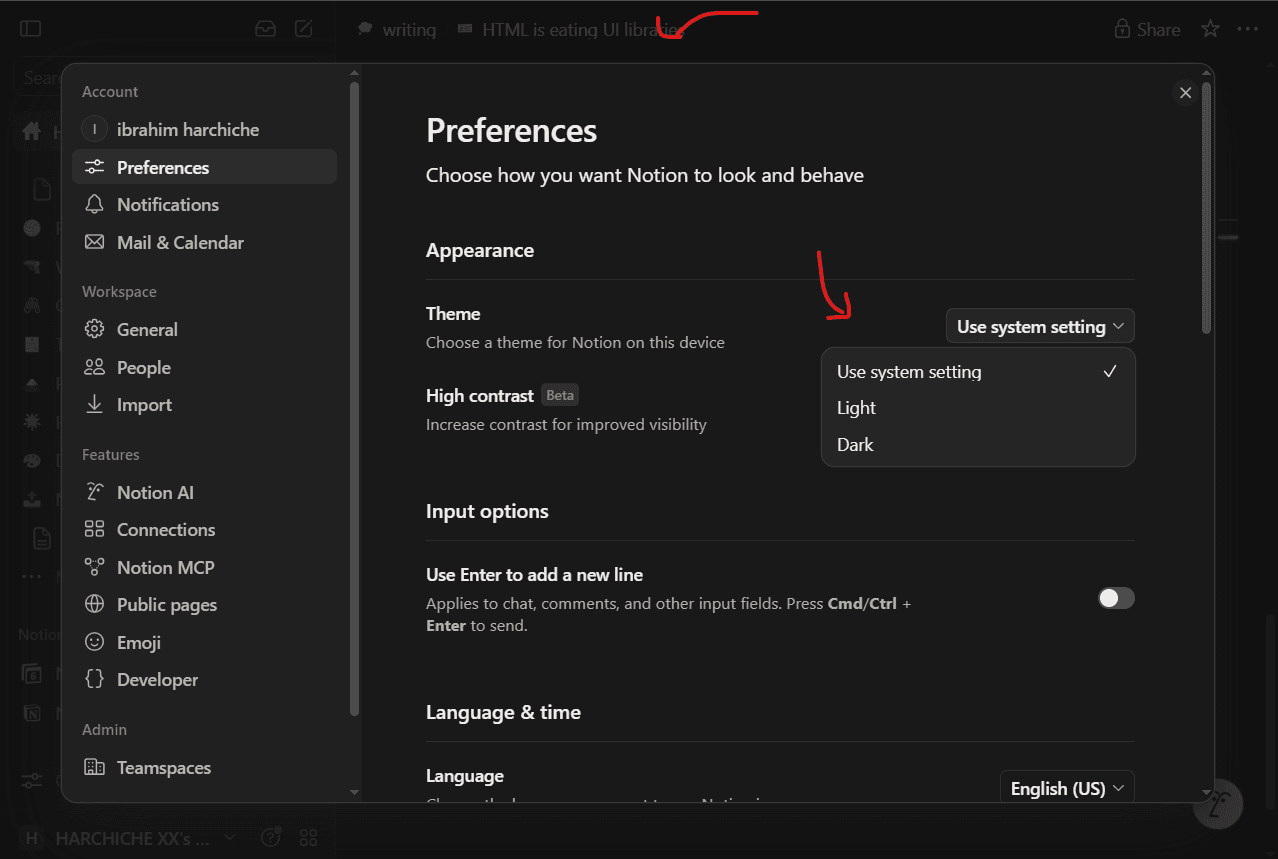
Task: Click the Features section label in sidebar
Action: [111, 454]
